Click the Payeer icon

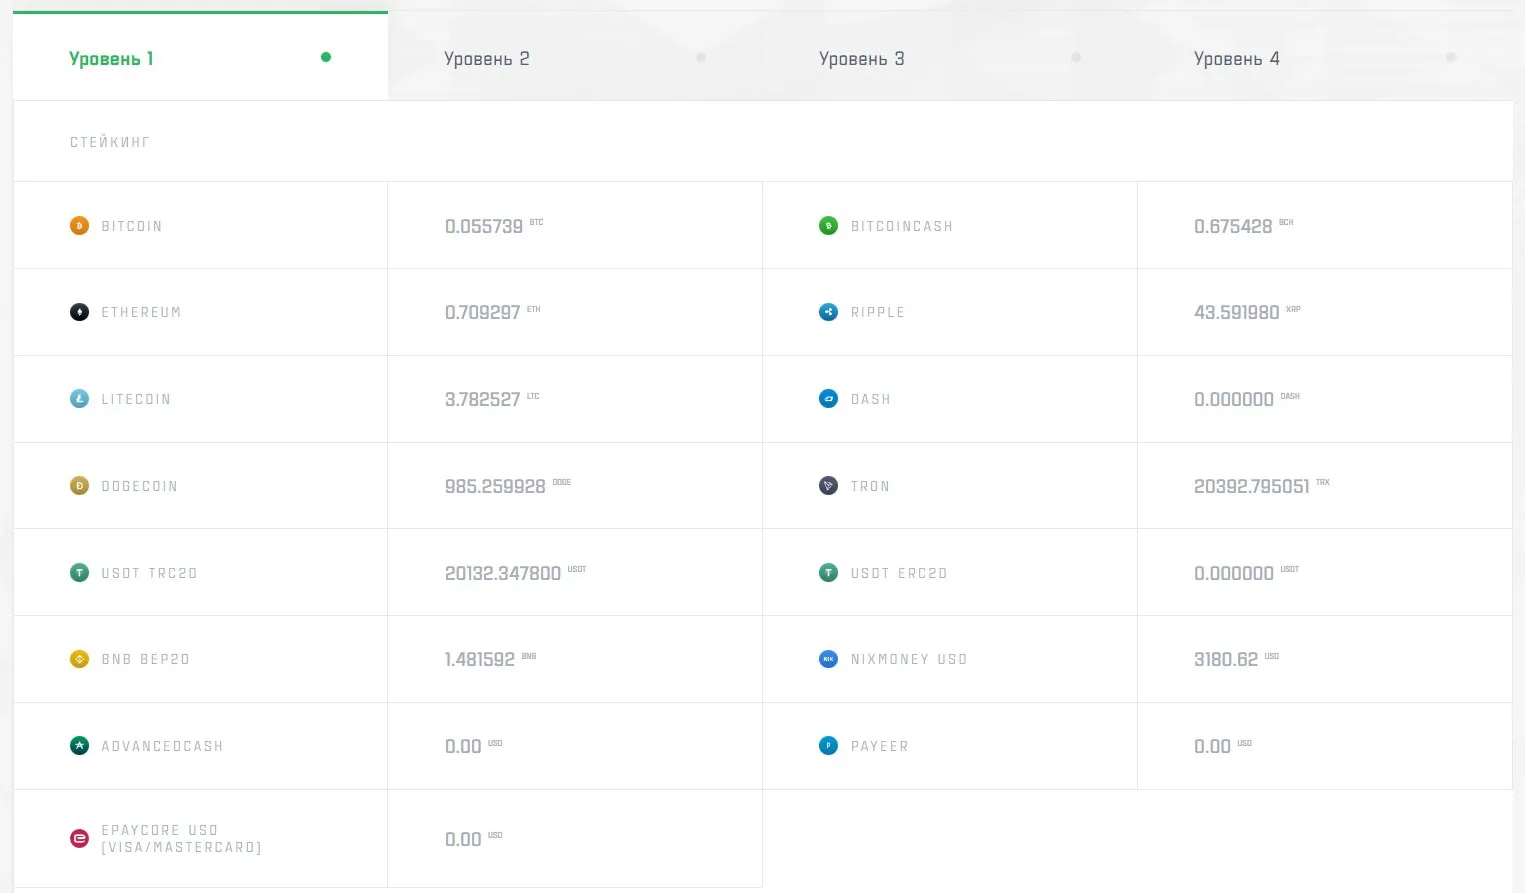(x=828, y=746)
